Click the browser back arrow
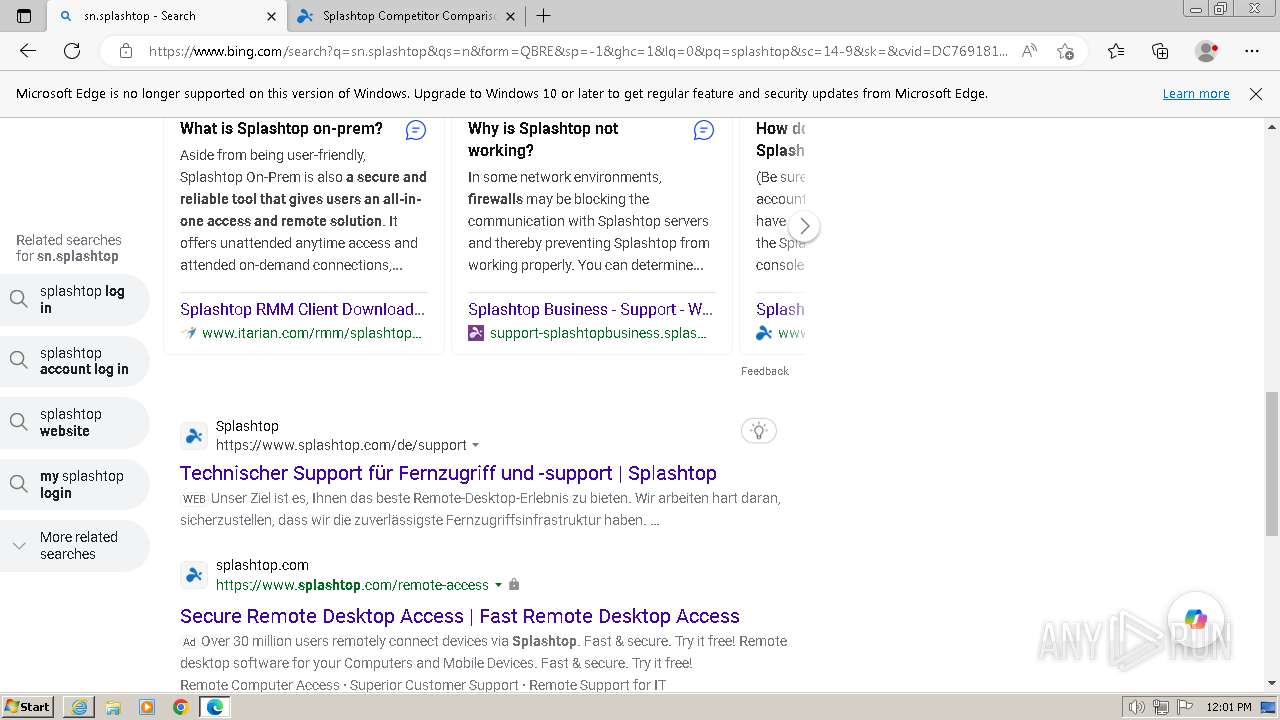Screen dimensions: 1280x720 (x=28, y=51)
